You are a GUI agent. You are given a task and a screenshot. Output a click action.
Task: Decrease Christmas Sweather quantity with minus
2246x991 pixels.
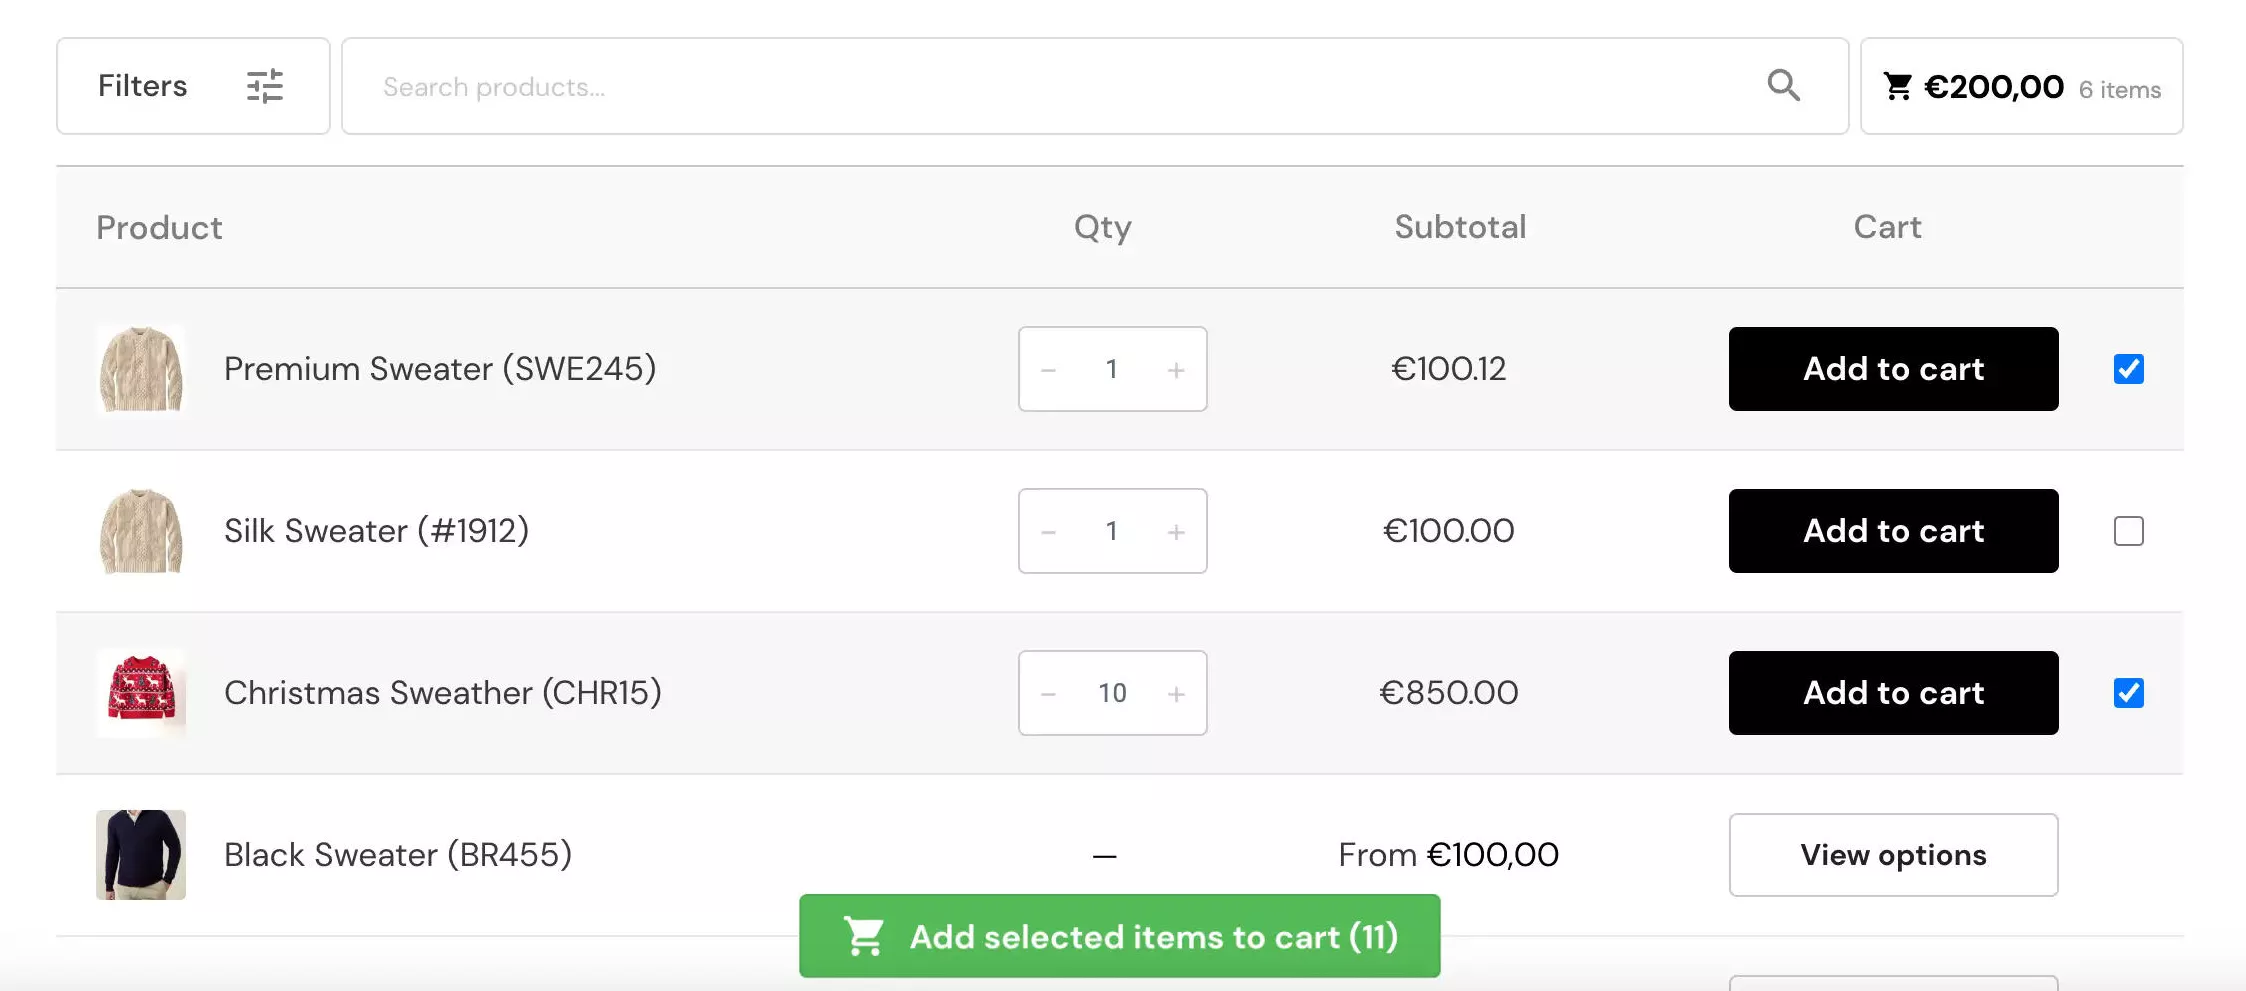[1048, 694]
